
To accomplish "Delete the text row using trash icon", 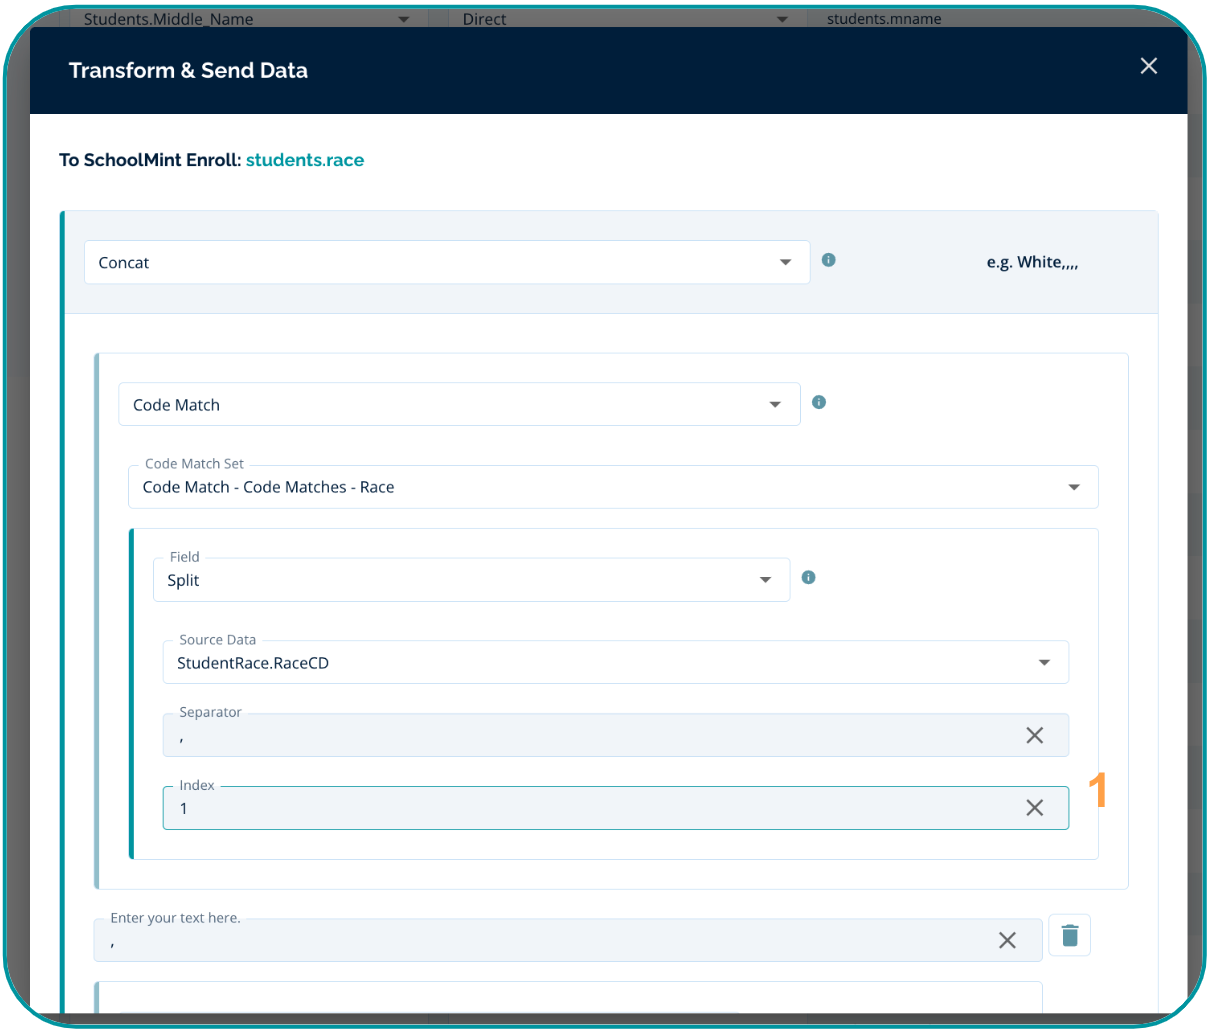I will click(1069, 935).
